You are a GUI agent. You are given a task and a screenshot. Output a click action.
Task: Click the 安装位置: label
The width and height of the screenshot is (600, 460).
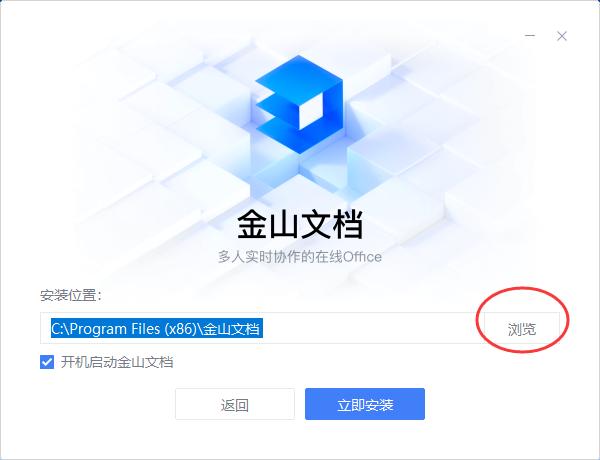(x=71, y=295)
